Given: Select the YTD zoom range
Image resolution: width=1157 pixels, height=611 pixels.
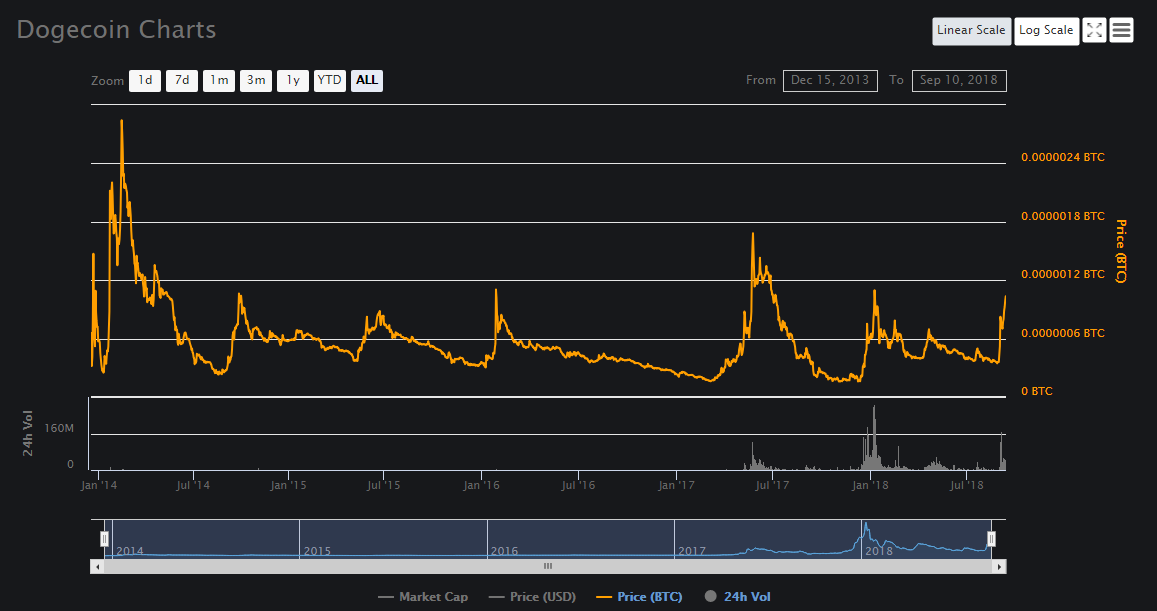Looking at the screenshot, I should 330,80.
